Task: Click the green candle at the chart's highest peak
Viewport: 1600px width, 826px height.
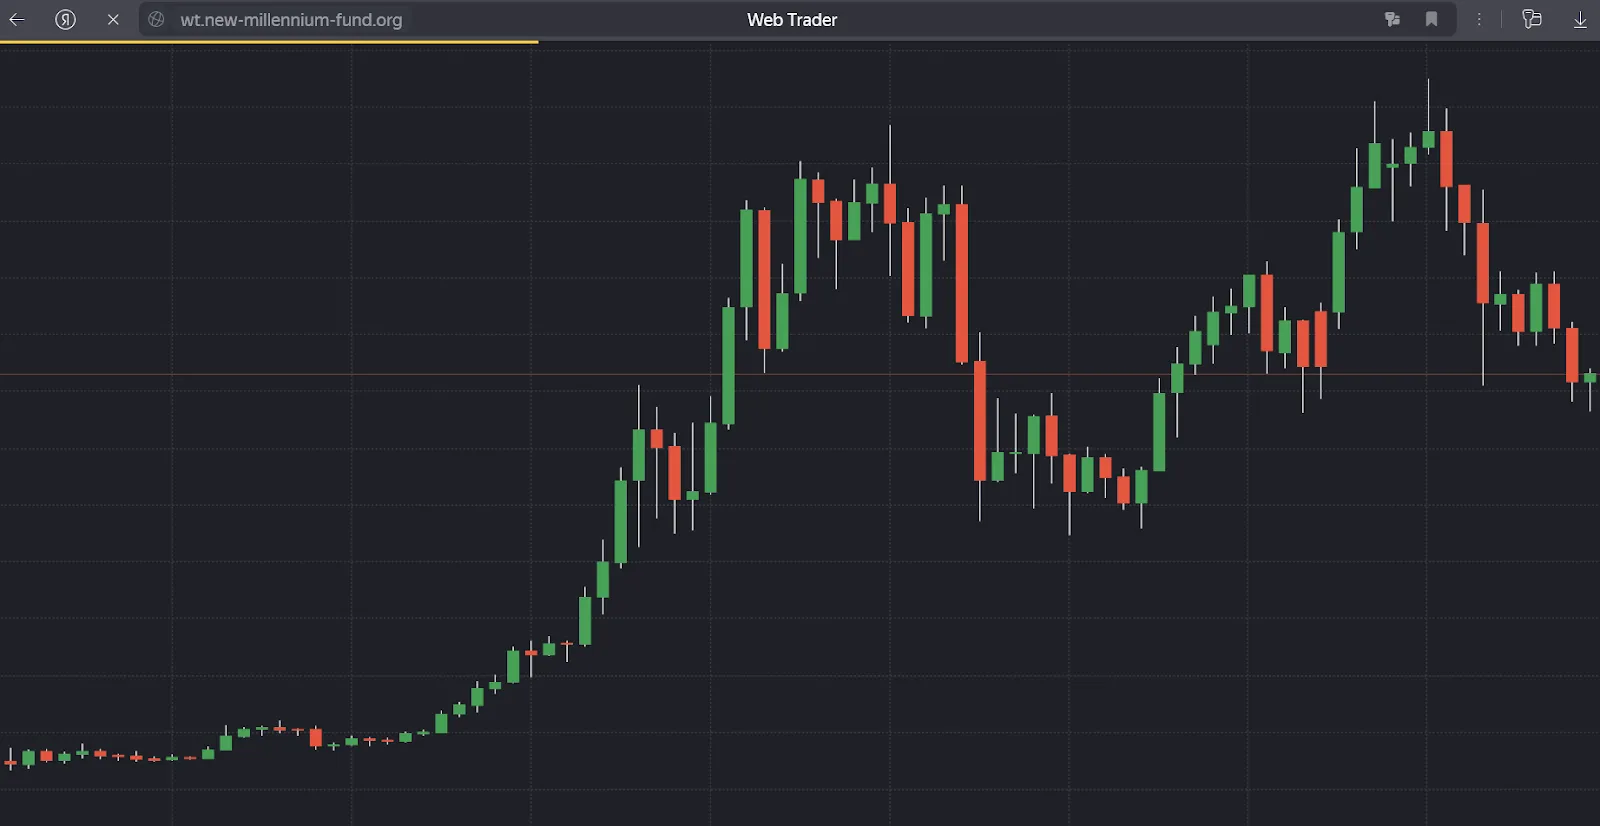Action: 1428,139
